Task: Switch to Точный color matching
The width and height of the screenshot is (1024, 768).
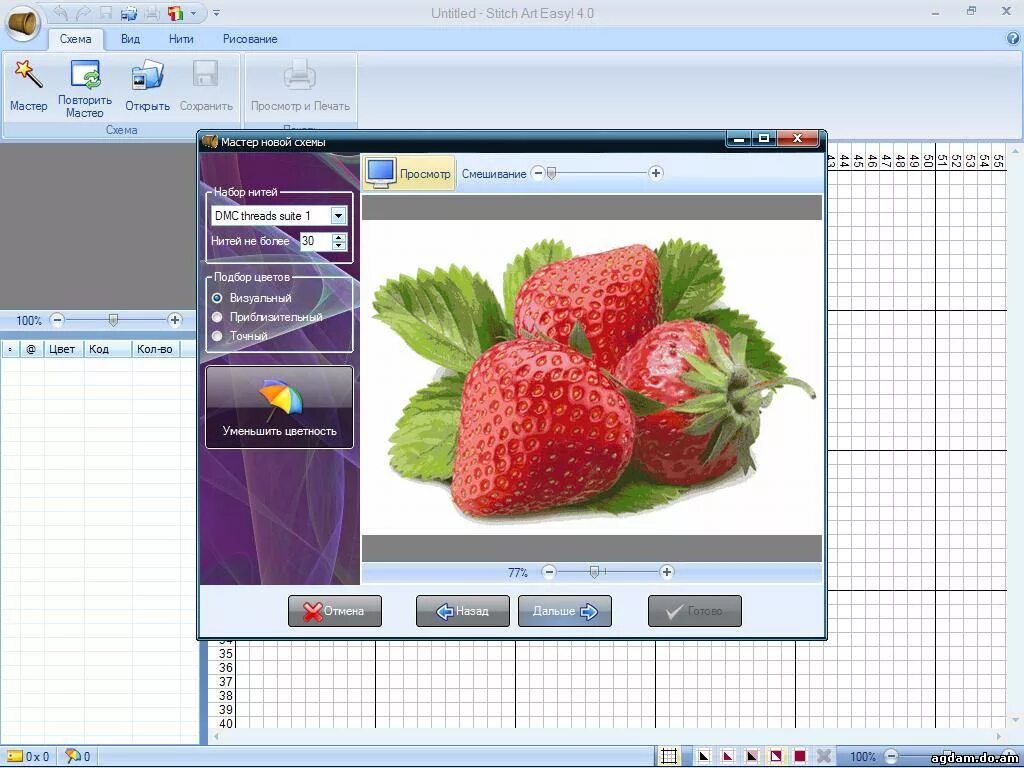Action: (217, 336)
